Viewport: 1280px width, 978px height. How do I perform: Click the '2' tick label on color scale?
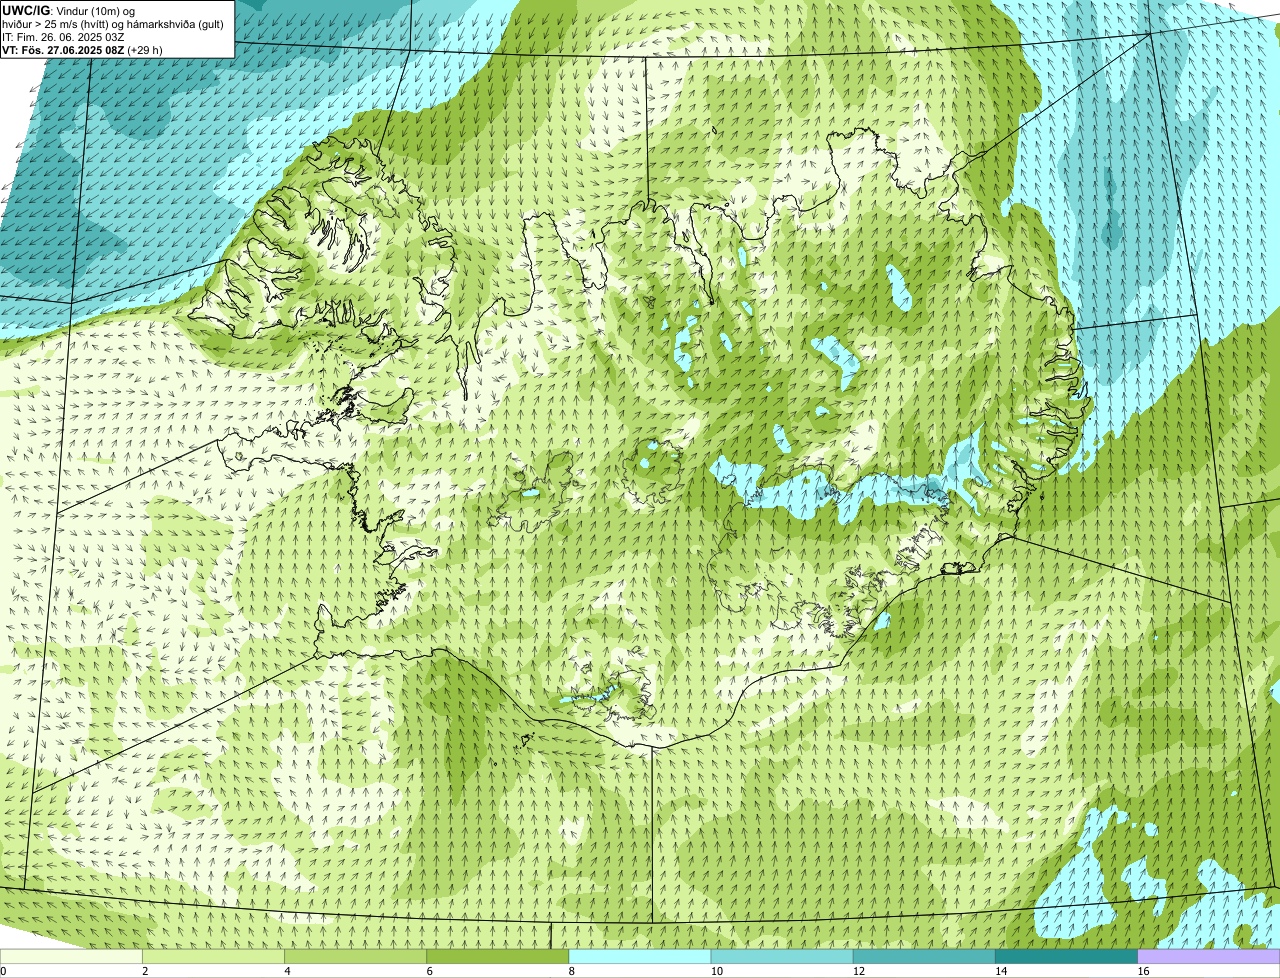click(145, 971)
